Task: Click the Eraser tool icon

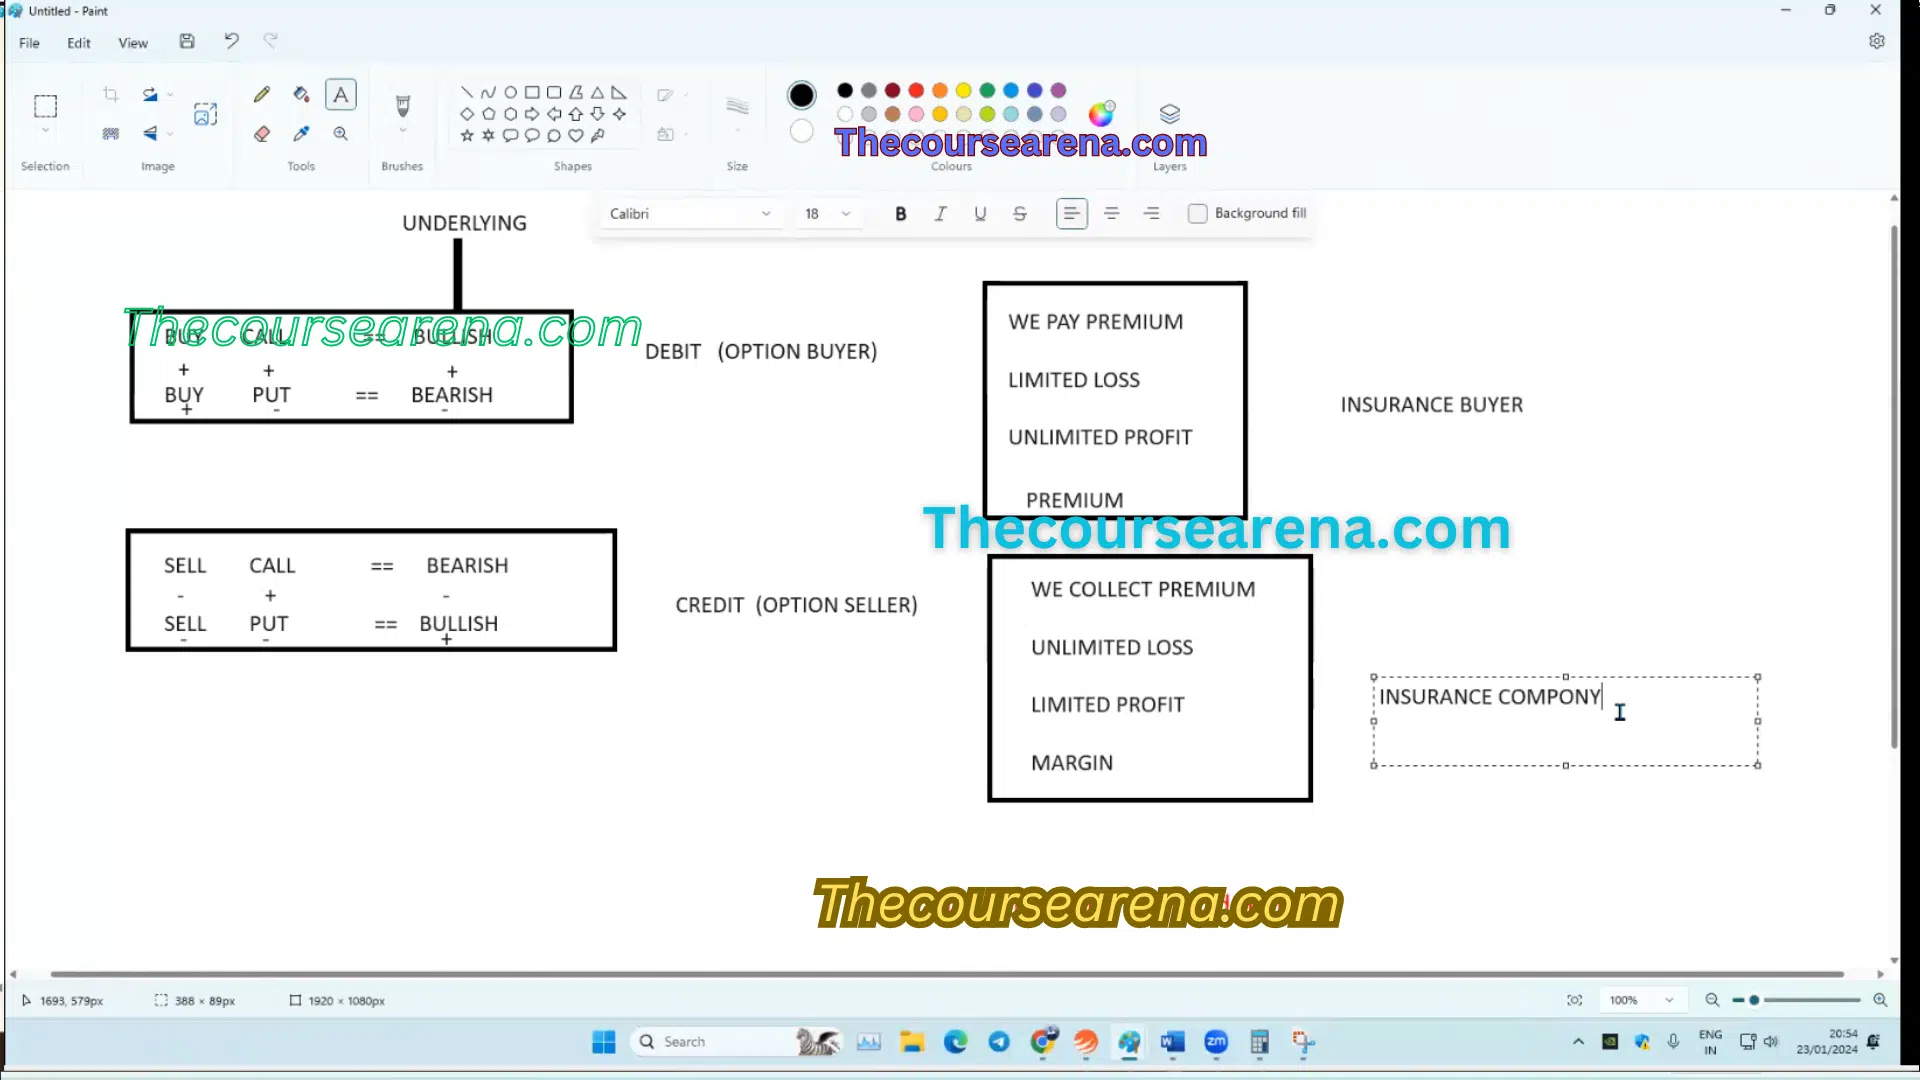Action: click(x=262, y=133)
